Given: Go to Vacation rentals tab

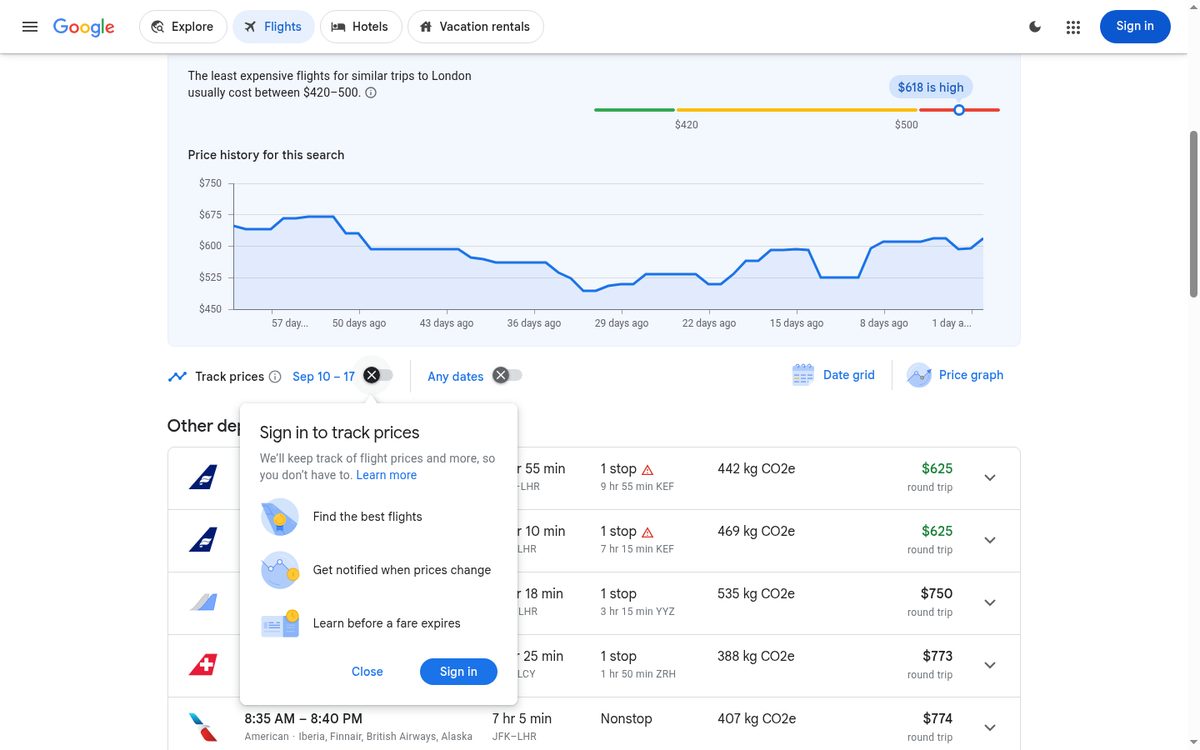Looking at the screenshot, I should pyautogui.click(x=475, y=27).
